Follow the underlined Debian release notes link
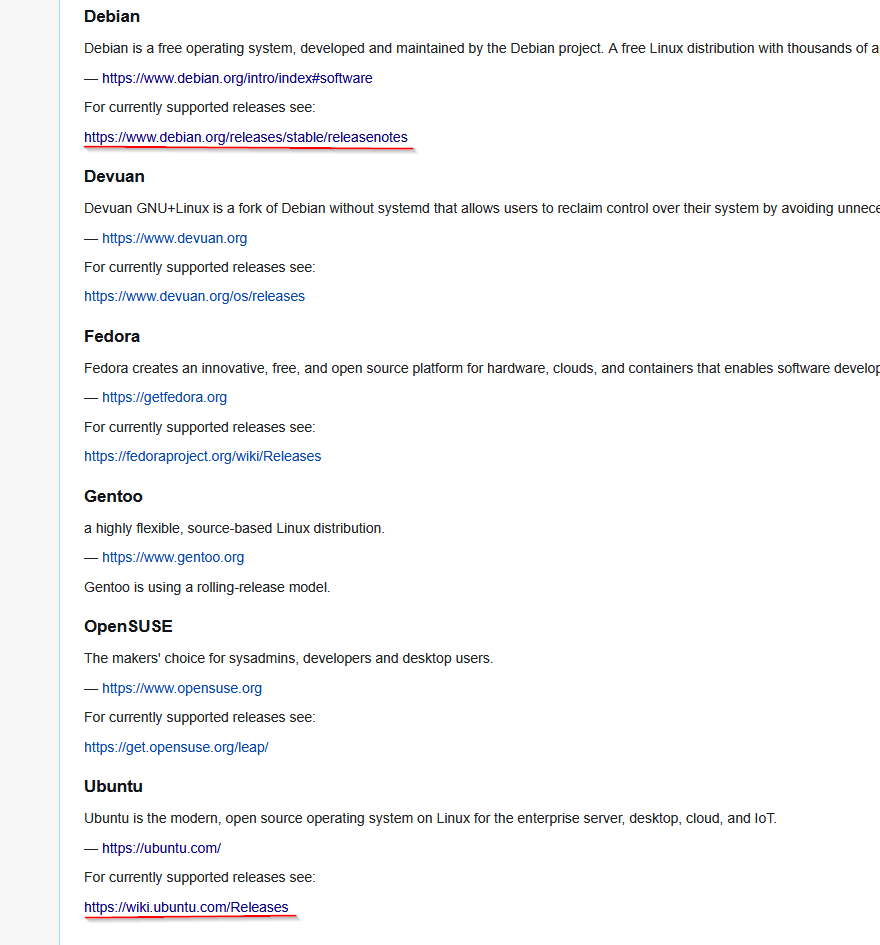The height and width of the screenshot is (945, 880). point(245,137)
